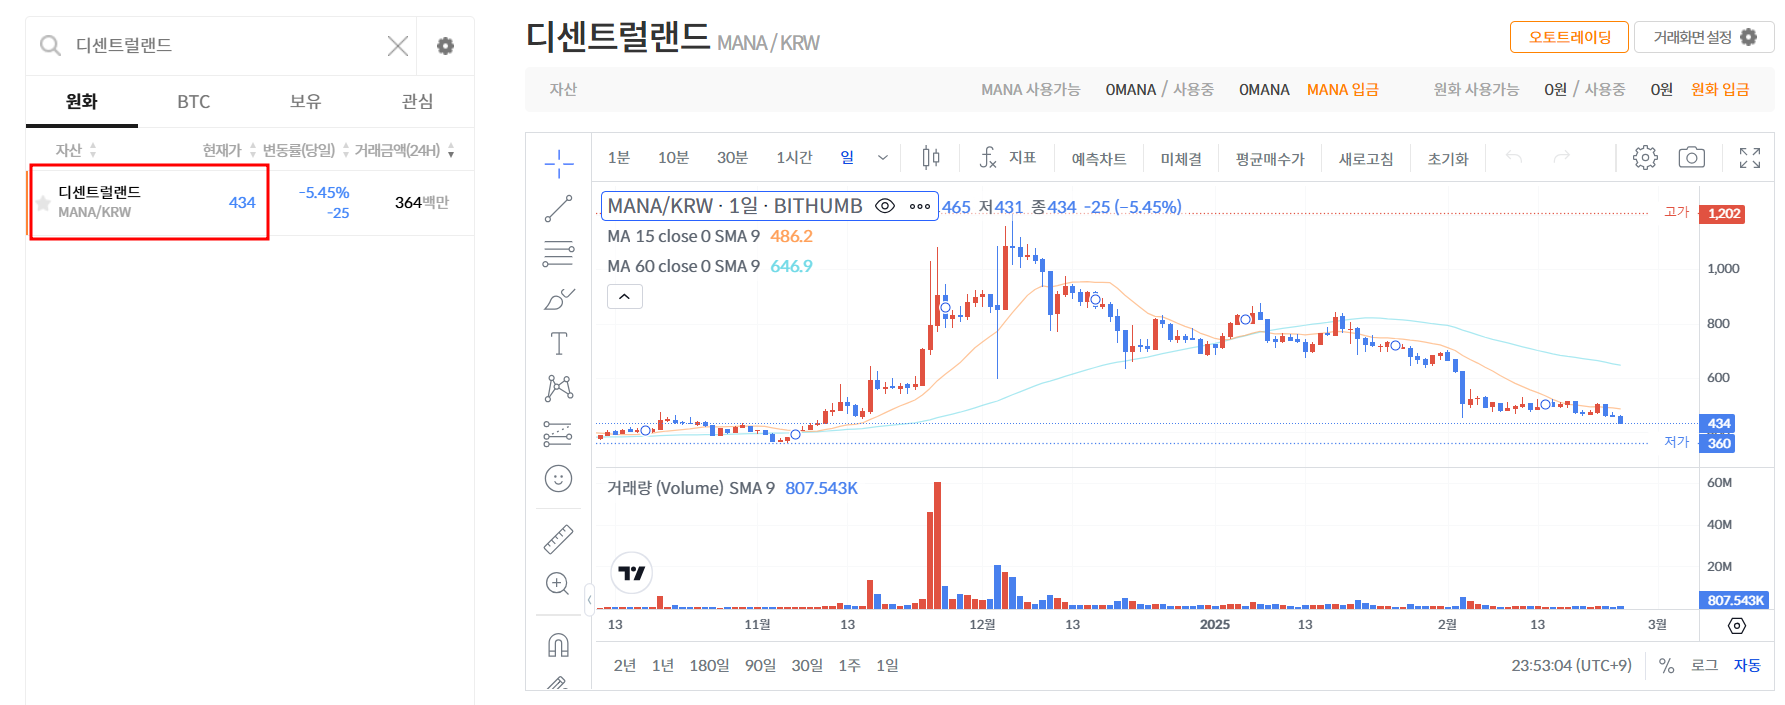Select the text annotation tool
The height and width of the screenshot is (705, 1785).
559,344
